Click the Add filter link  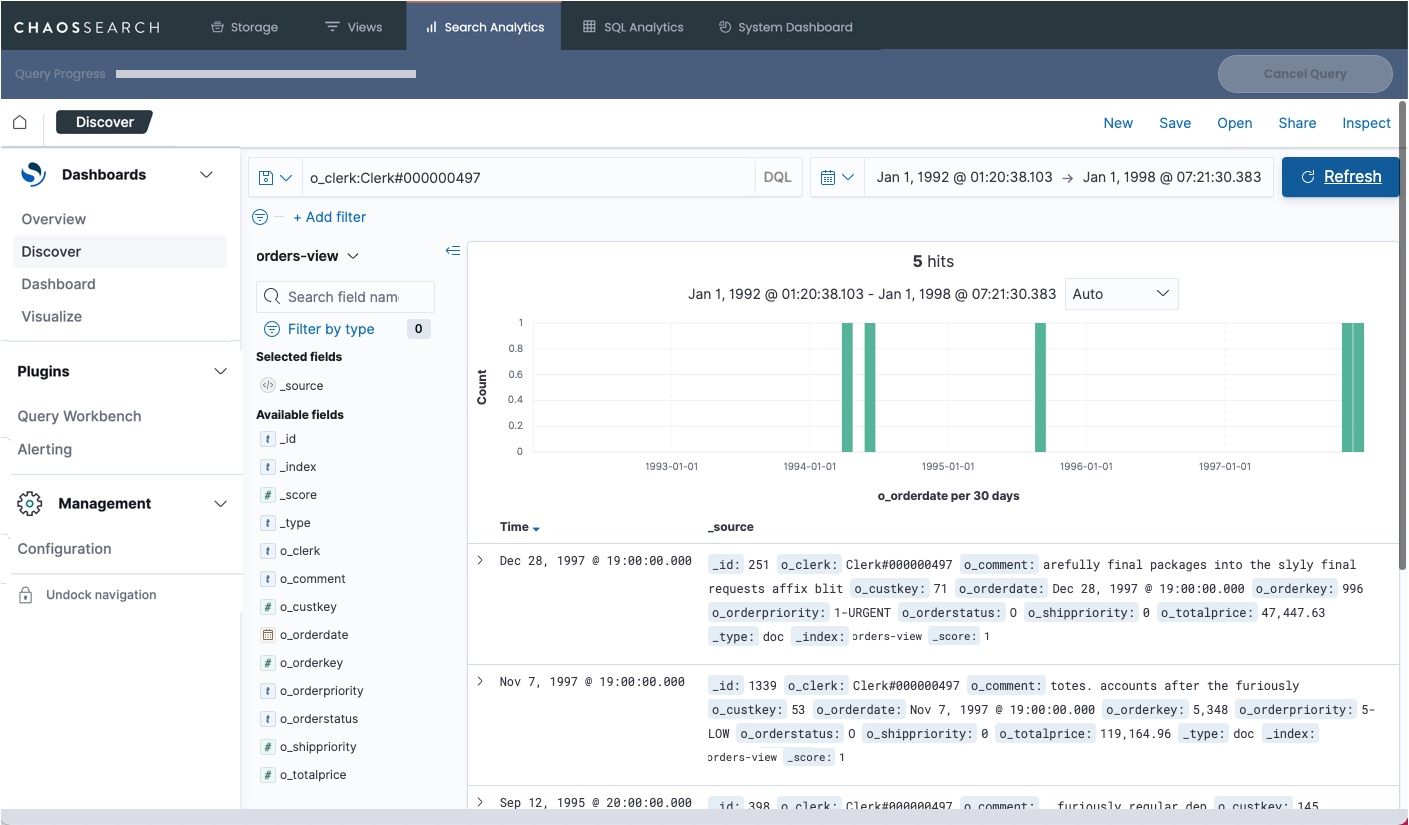[330, 217]
